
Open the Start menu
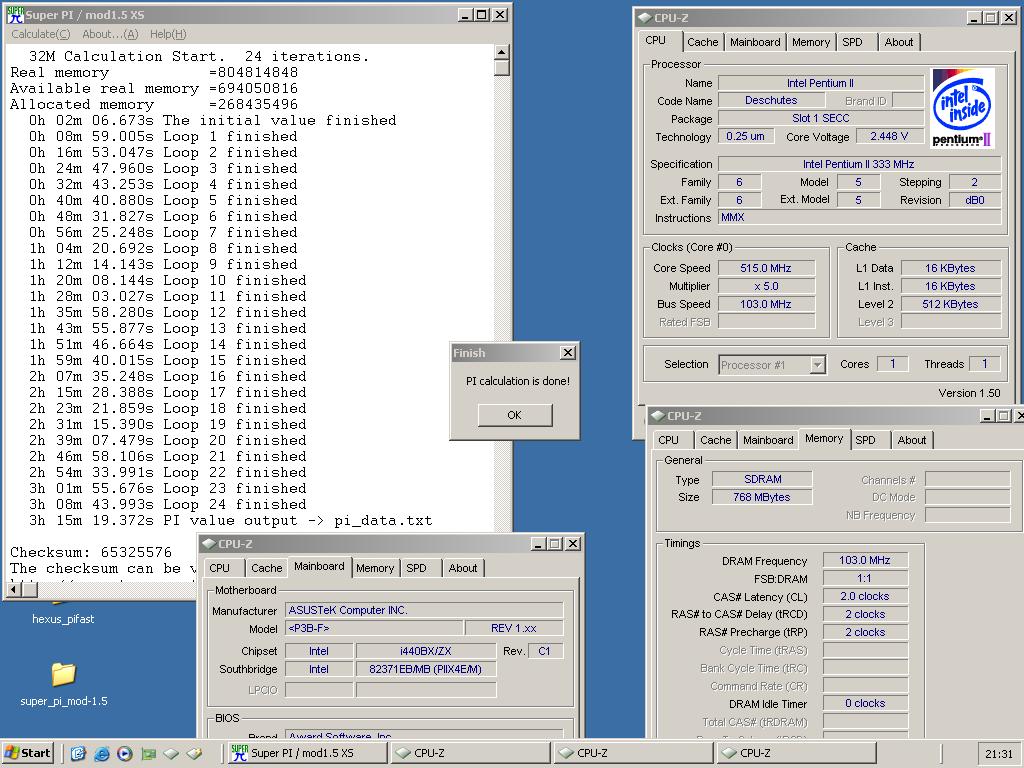click(x=27, y=753)
